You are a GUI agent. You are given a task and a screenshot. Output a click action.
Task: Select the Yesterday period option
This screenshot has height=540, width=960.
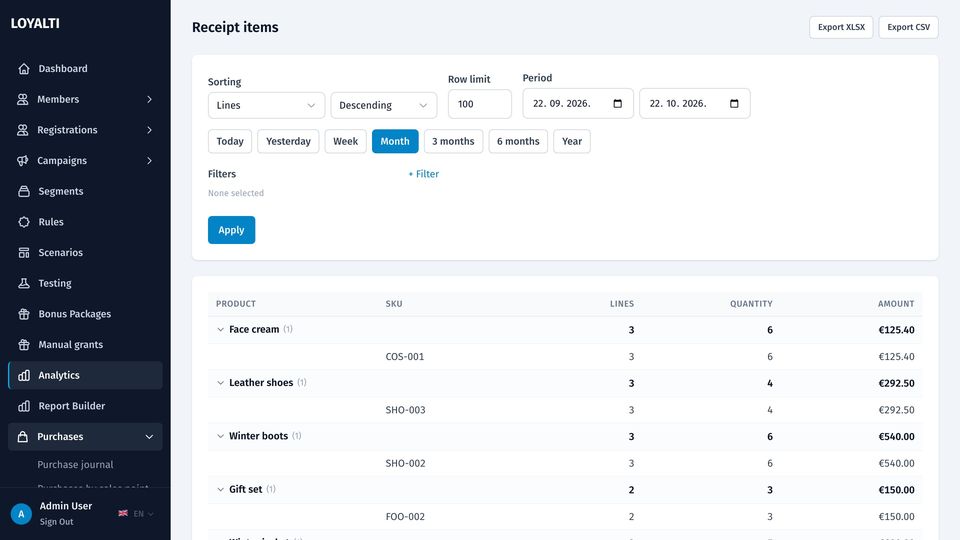288,141
